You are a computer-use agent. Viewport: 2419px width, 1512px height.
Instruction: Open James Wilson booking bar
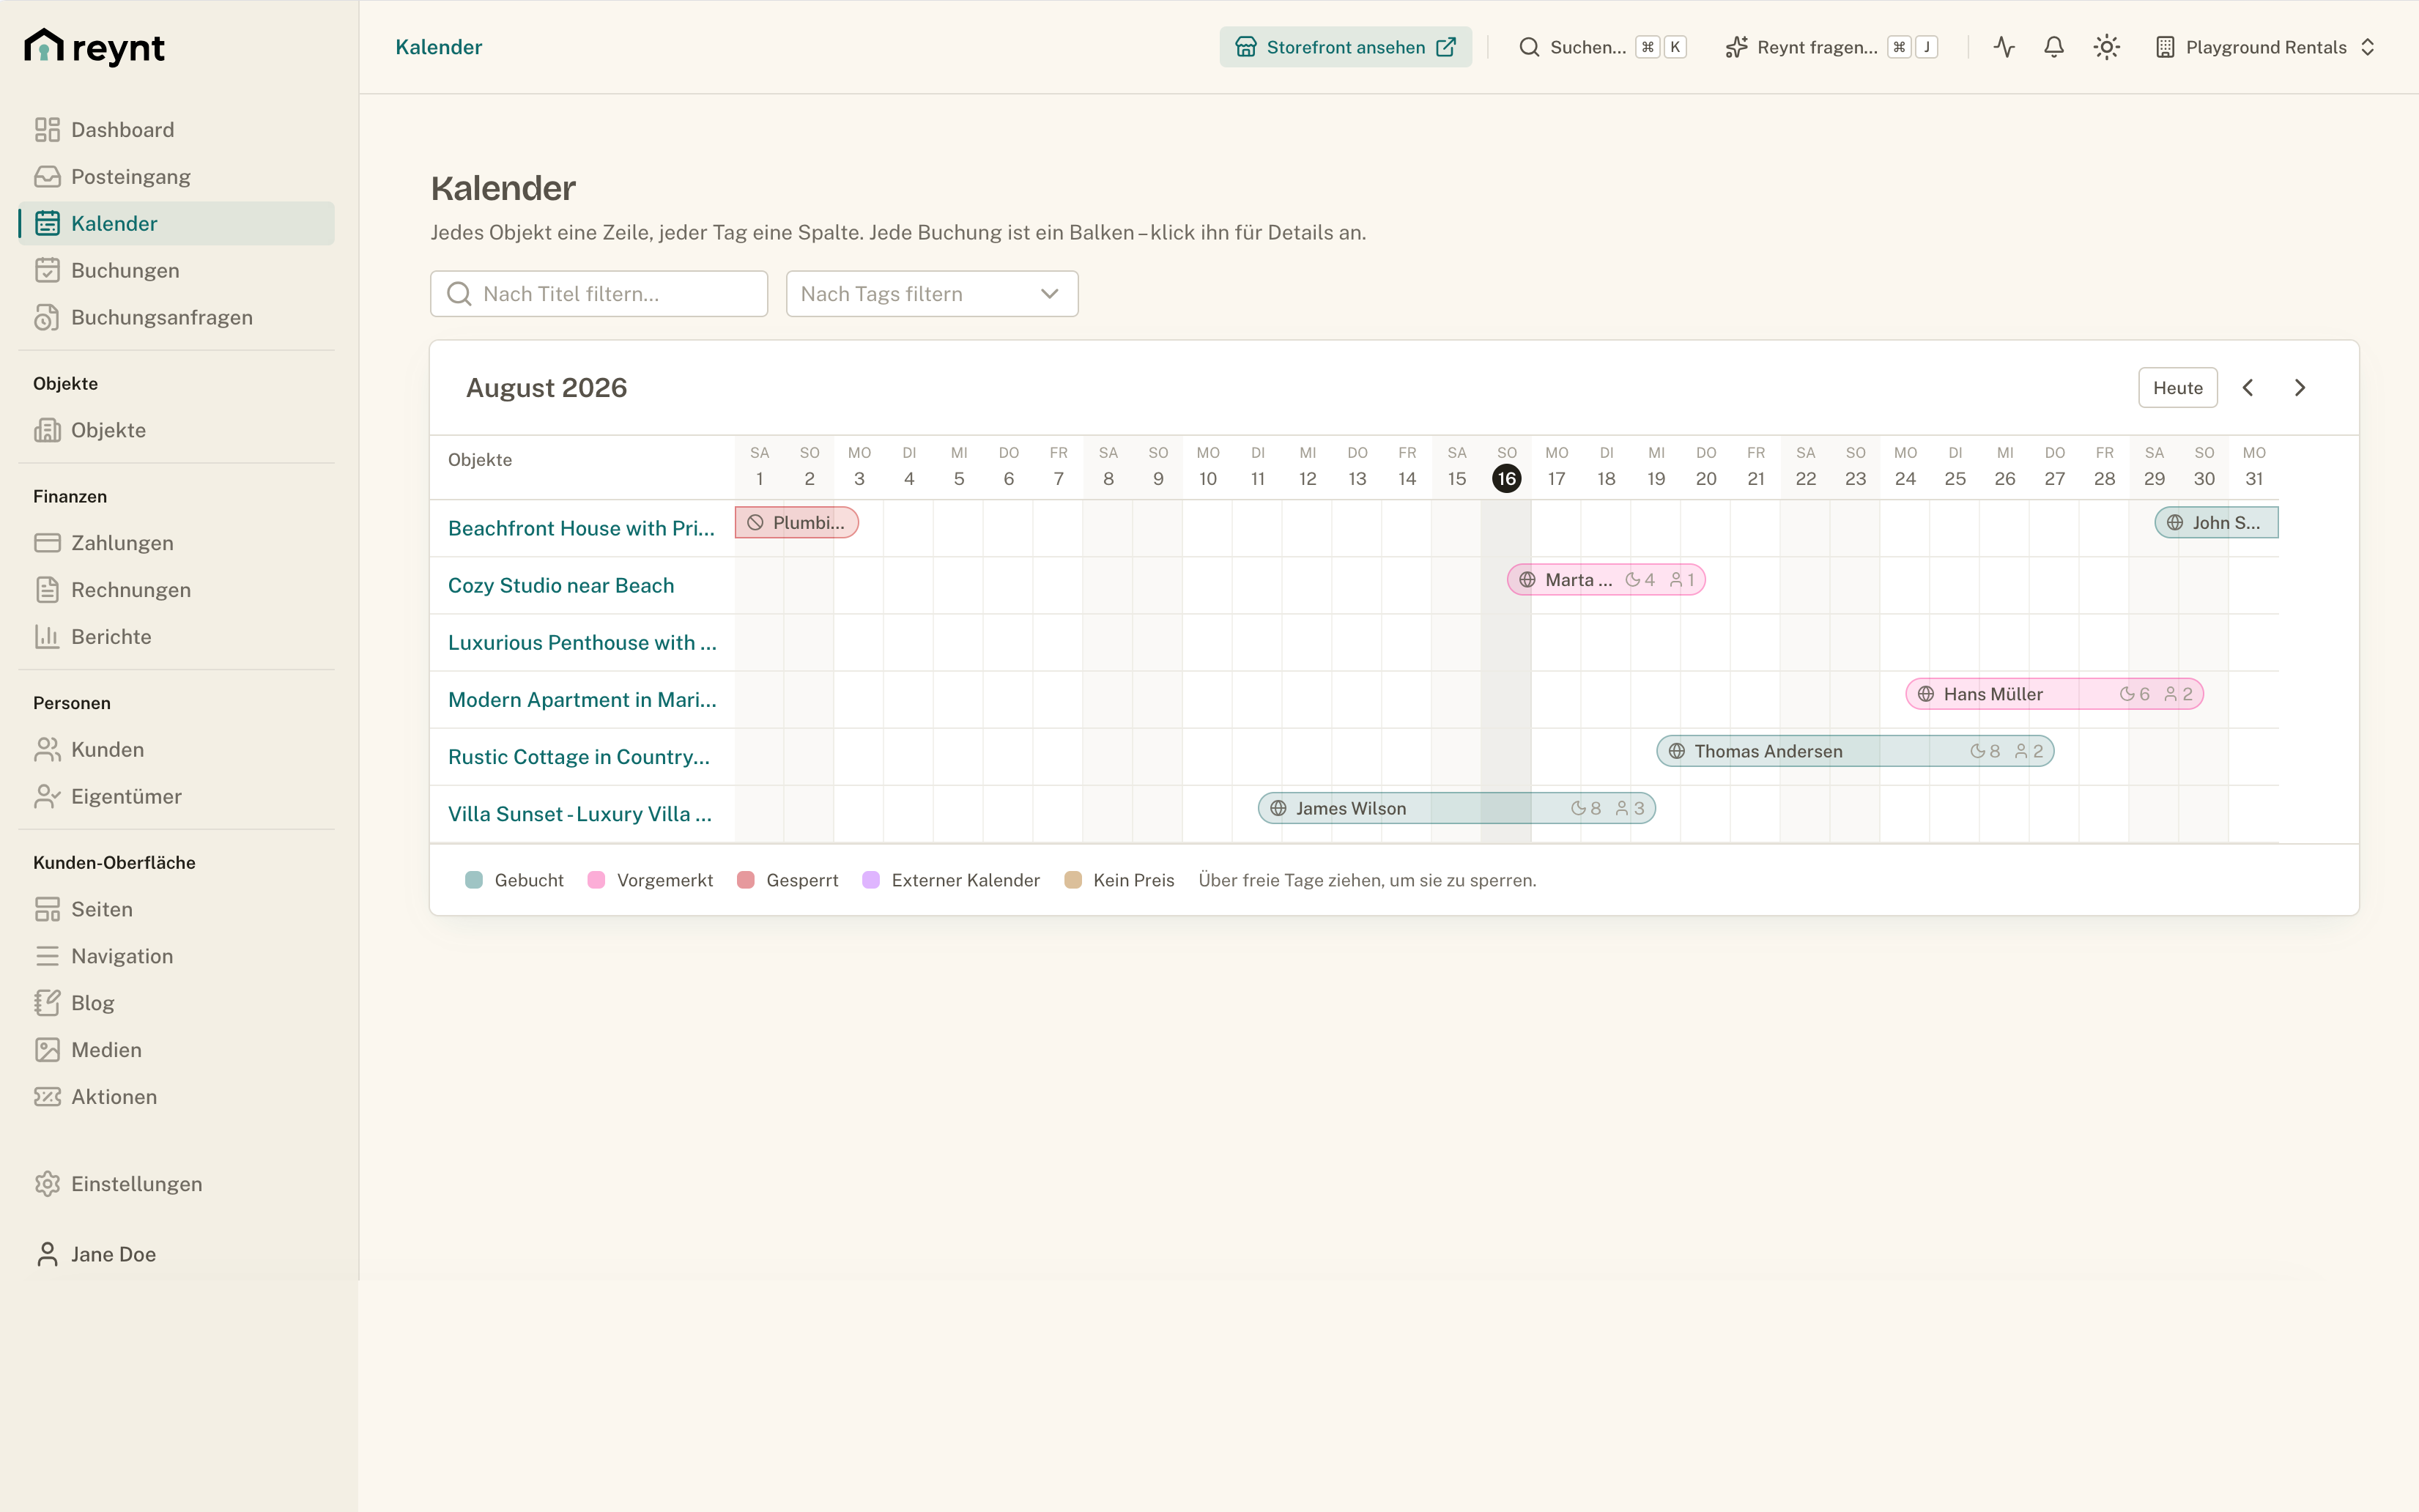[x=1457, y=808]
